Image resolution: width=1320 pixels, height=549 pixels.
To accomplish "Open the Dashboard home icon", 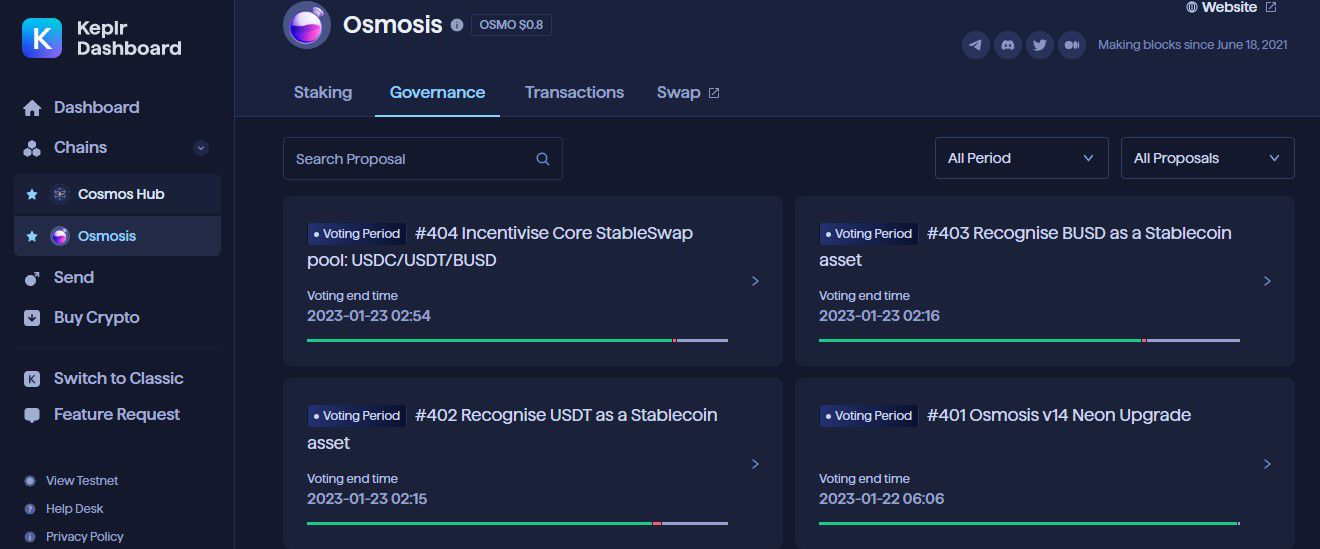I will pyautogui.click(x=32, y=108).
